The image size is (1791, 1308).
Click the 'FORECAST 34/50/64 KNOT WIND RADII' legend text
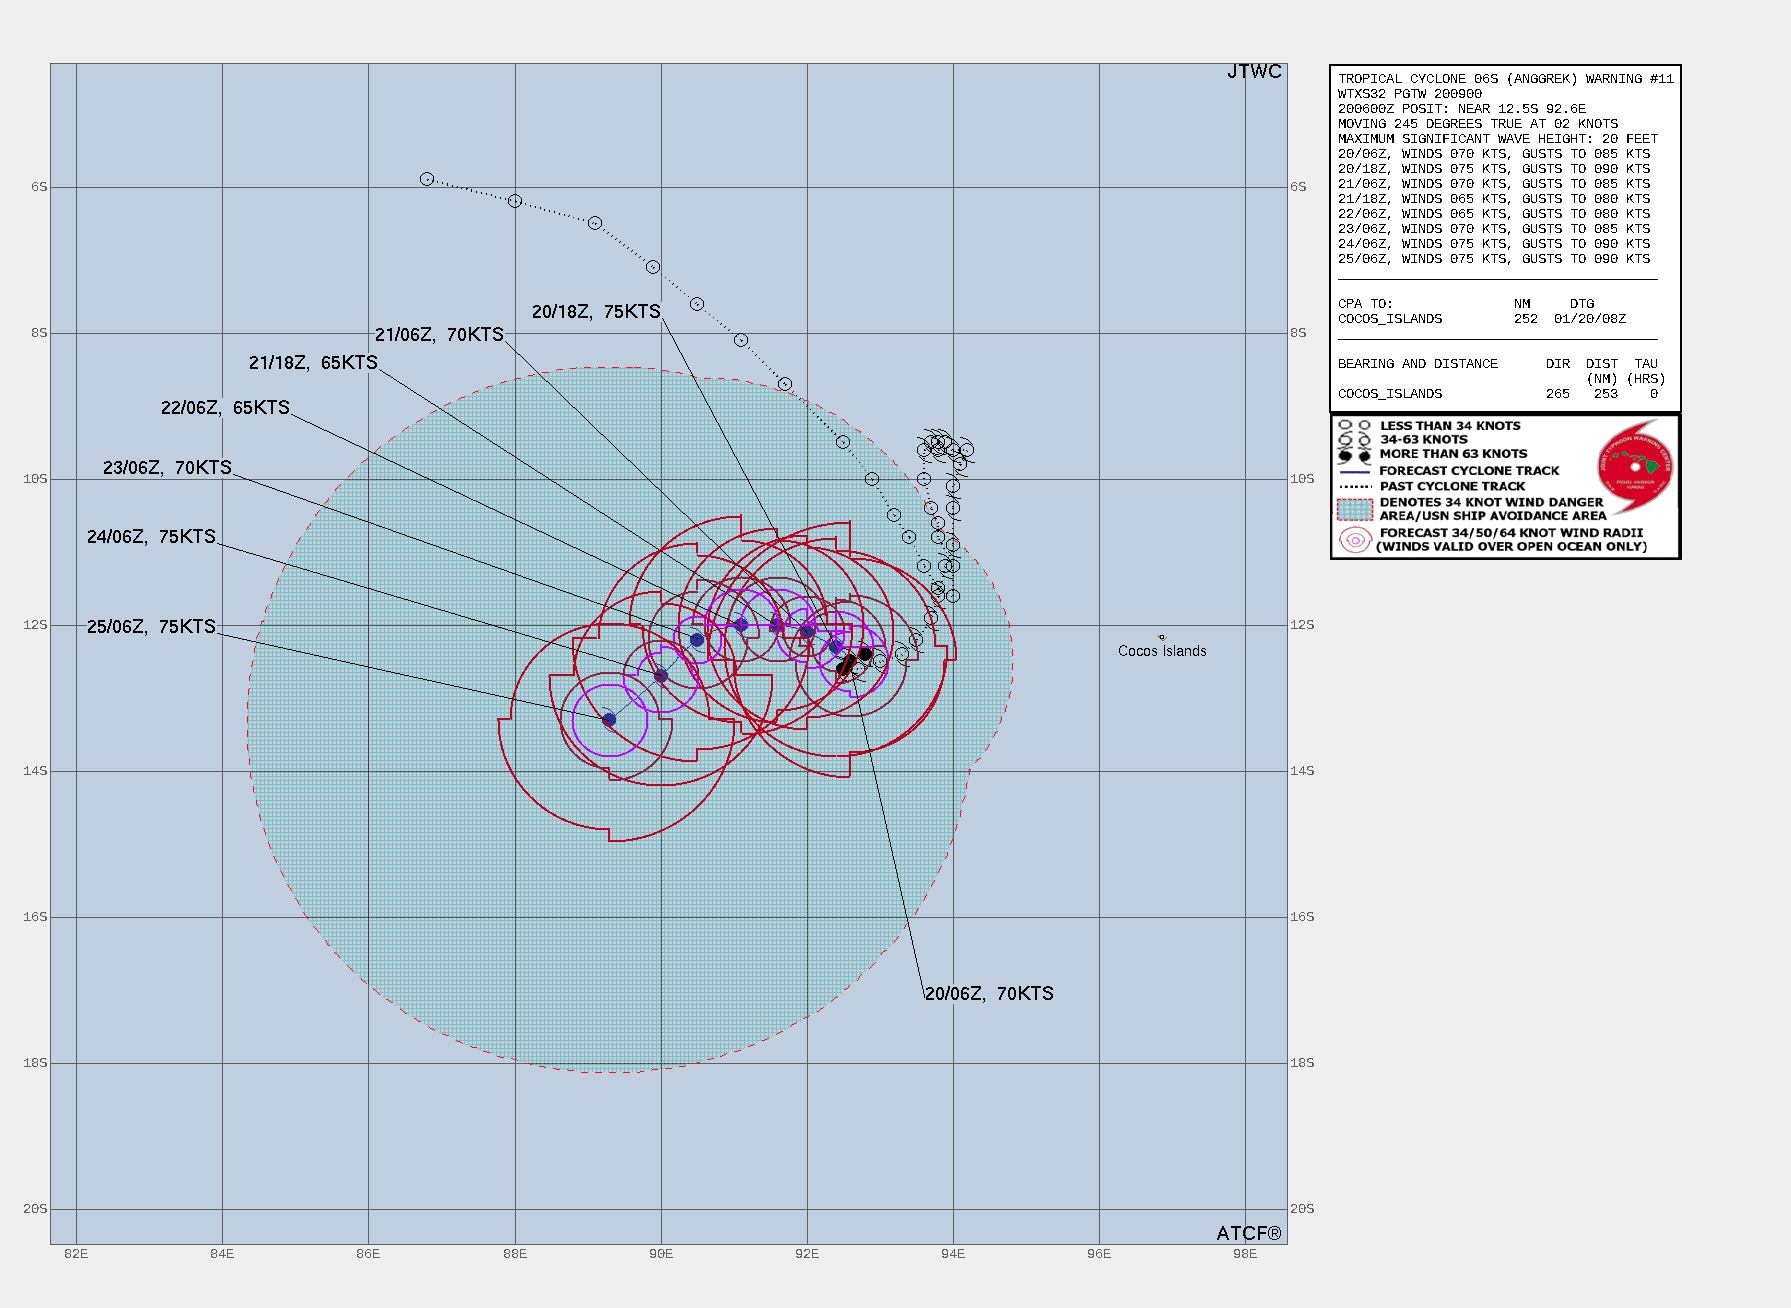click(1511, 533)
